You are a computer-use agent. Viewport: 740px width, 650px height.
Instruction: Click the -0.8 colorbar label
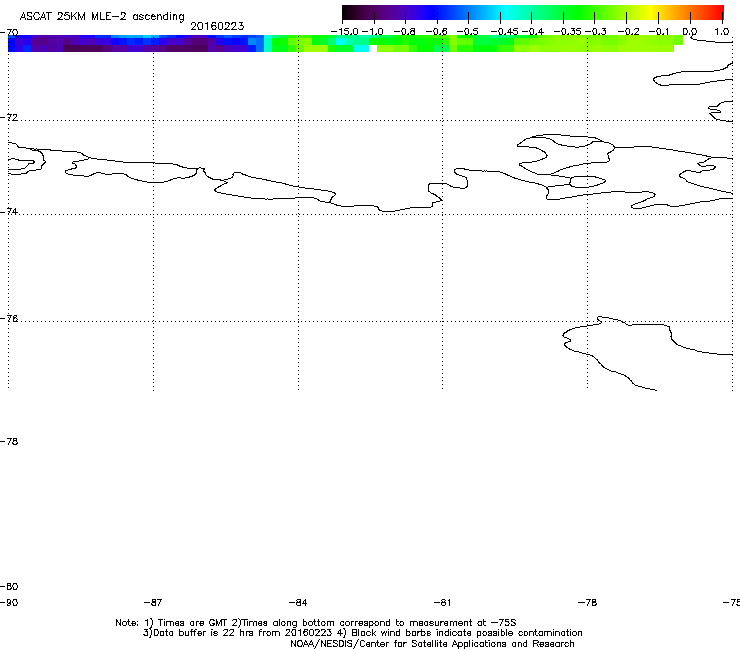(x=404, y=32)
